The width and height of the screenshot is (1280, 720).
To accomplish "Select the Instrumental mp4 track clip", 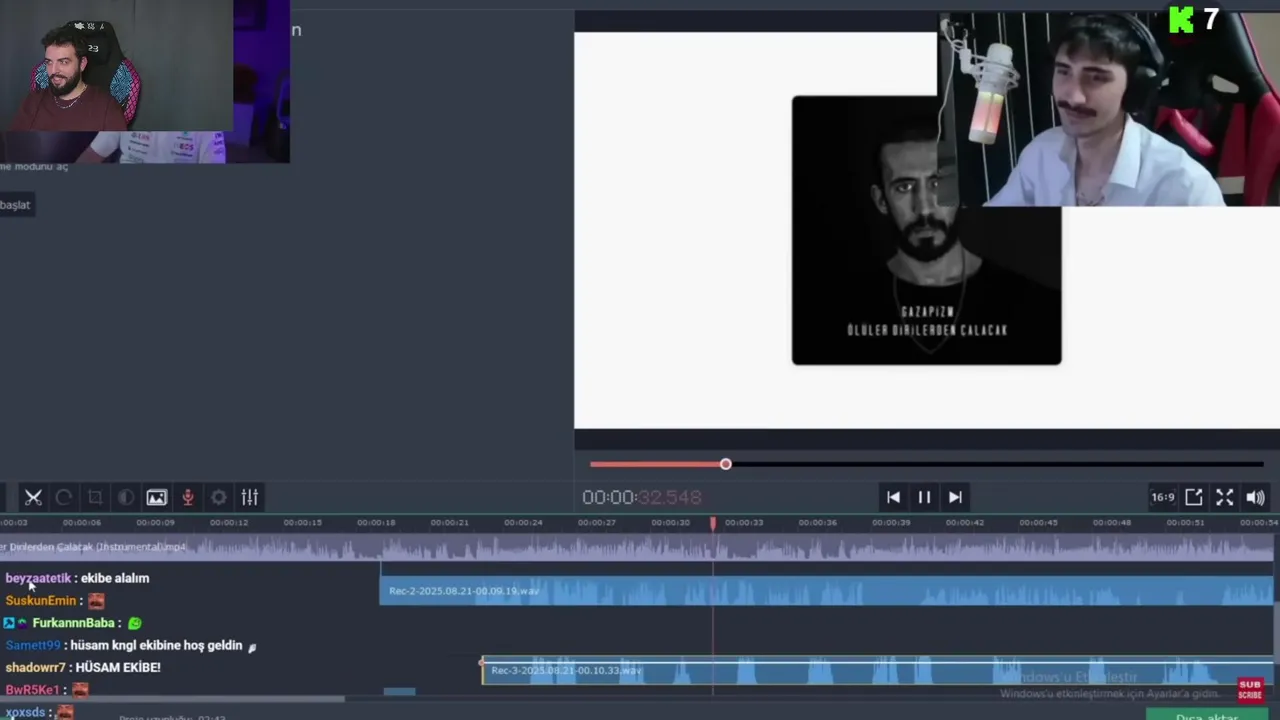I will coord(636,547).
